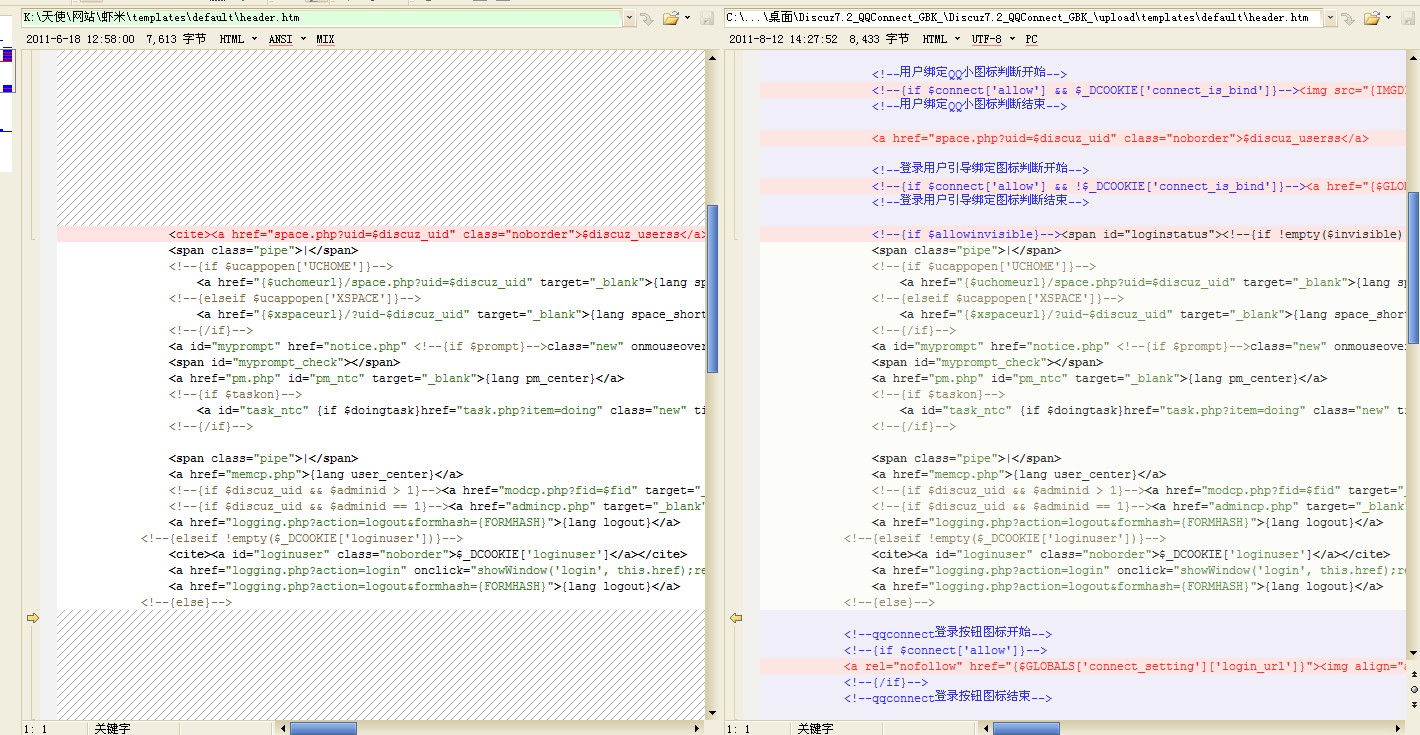Open the left file browse folder icon

point(670,18)
